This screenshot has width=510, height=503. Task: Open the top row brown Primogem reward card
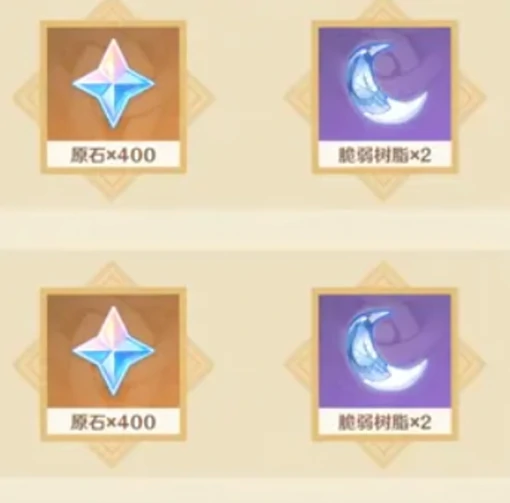(113, 97)
